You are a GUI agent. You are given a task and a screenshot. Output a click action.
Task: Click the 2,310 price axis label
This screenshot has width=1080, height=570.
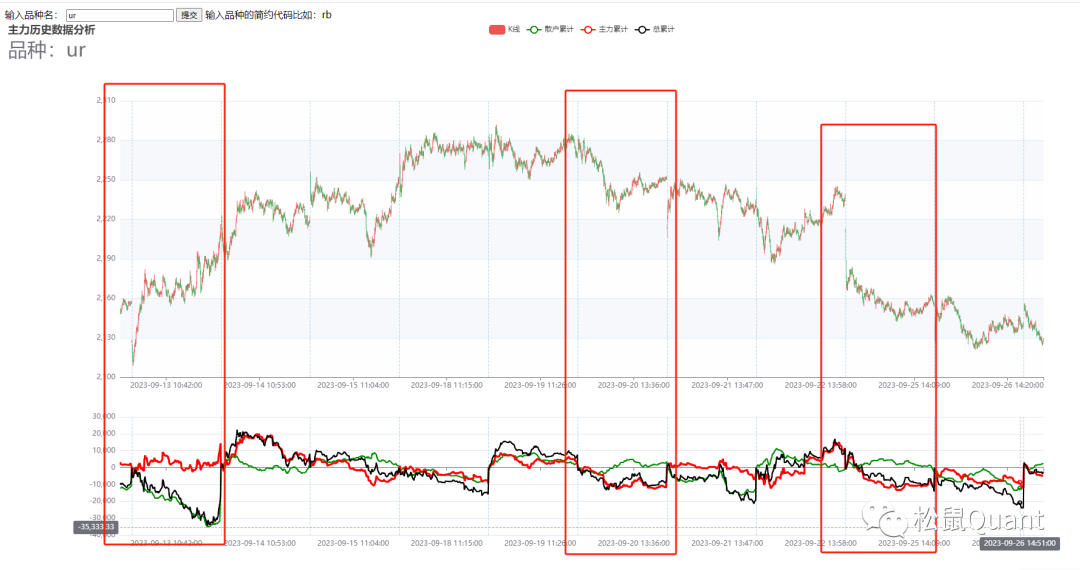[106, 101]
